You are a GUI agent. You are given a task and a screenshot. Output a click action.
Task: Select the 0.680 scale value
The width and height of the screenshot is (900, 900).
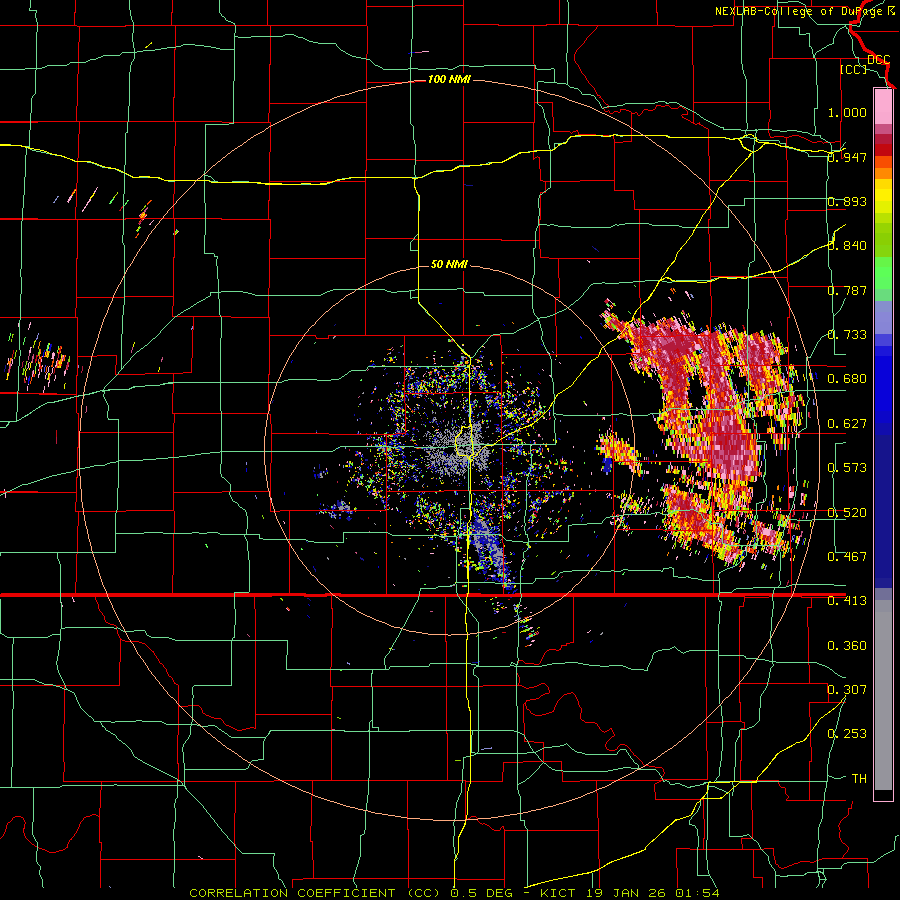point(847,379)
